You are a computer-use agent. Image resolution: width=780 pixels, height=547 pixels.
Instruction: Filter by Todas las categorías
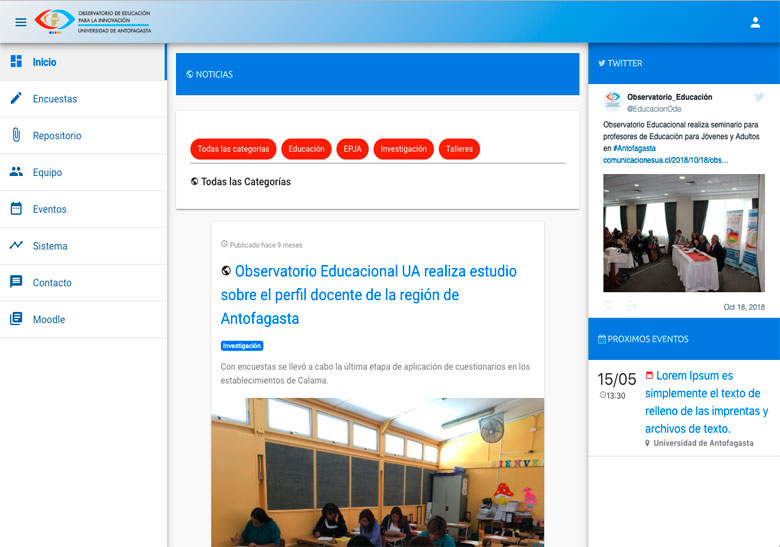click(233, 149)
